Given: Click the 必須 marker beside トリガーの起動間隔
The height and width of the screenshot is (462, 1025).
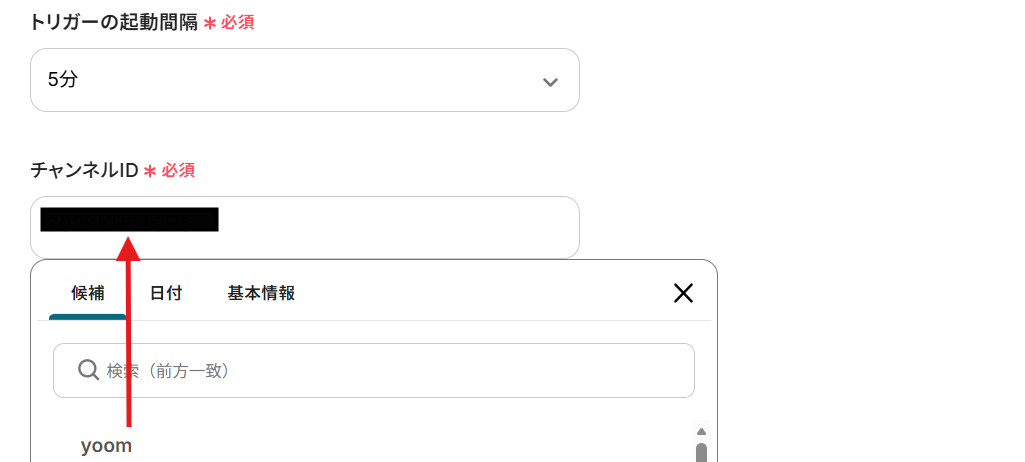Looking at the screenshot, I should pyautogui.click(x=238, y=22).
